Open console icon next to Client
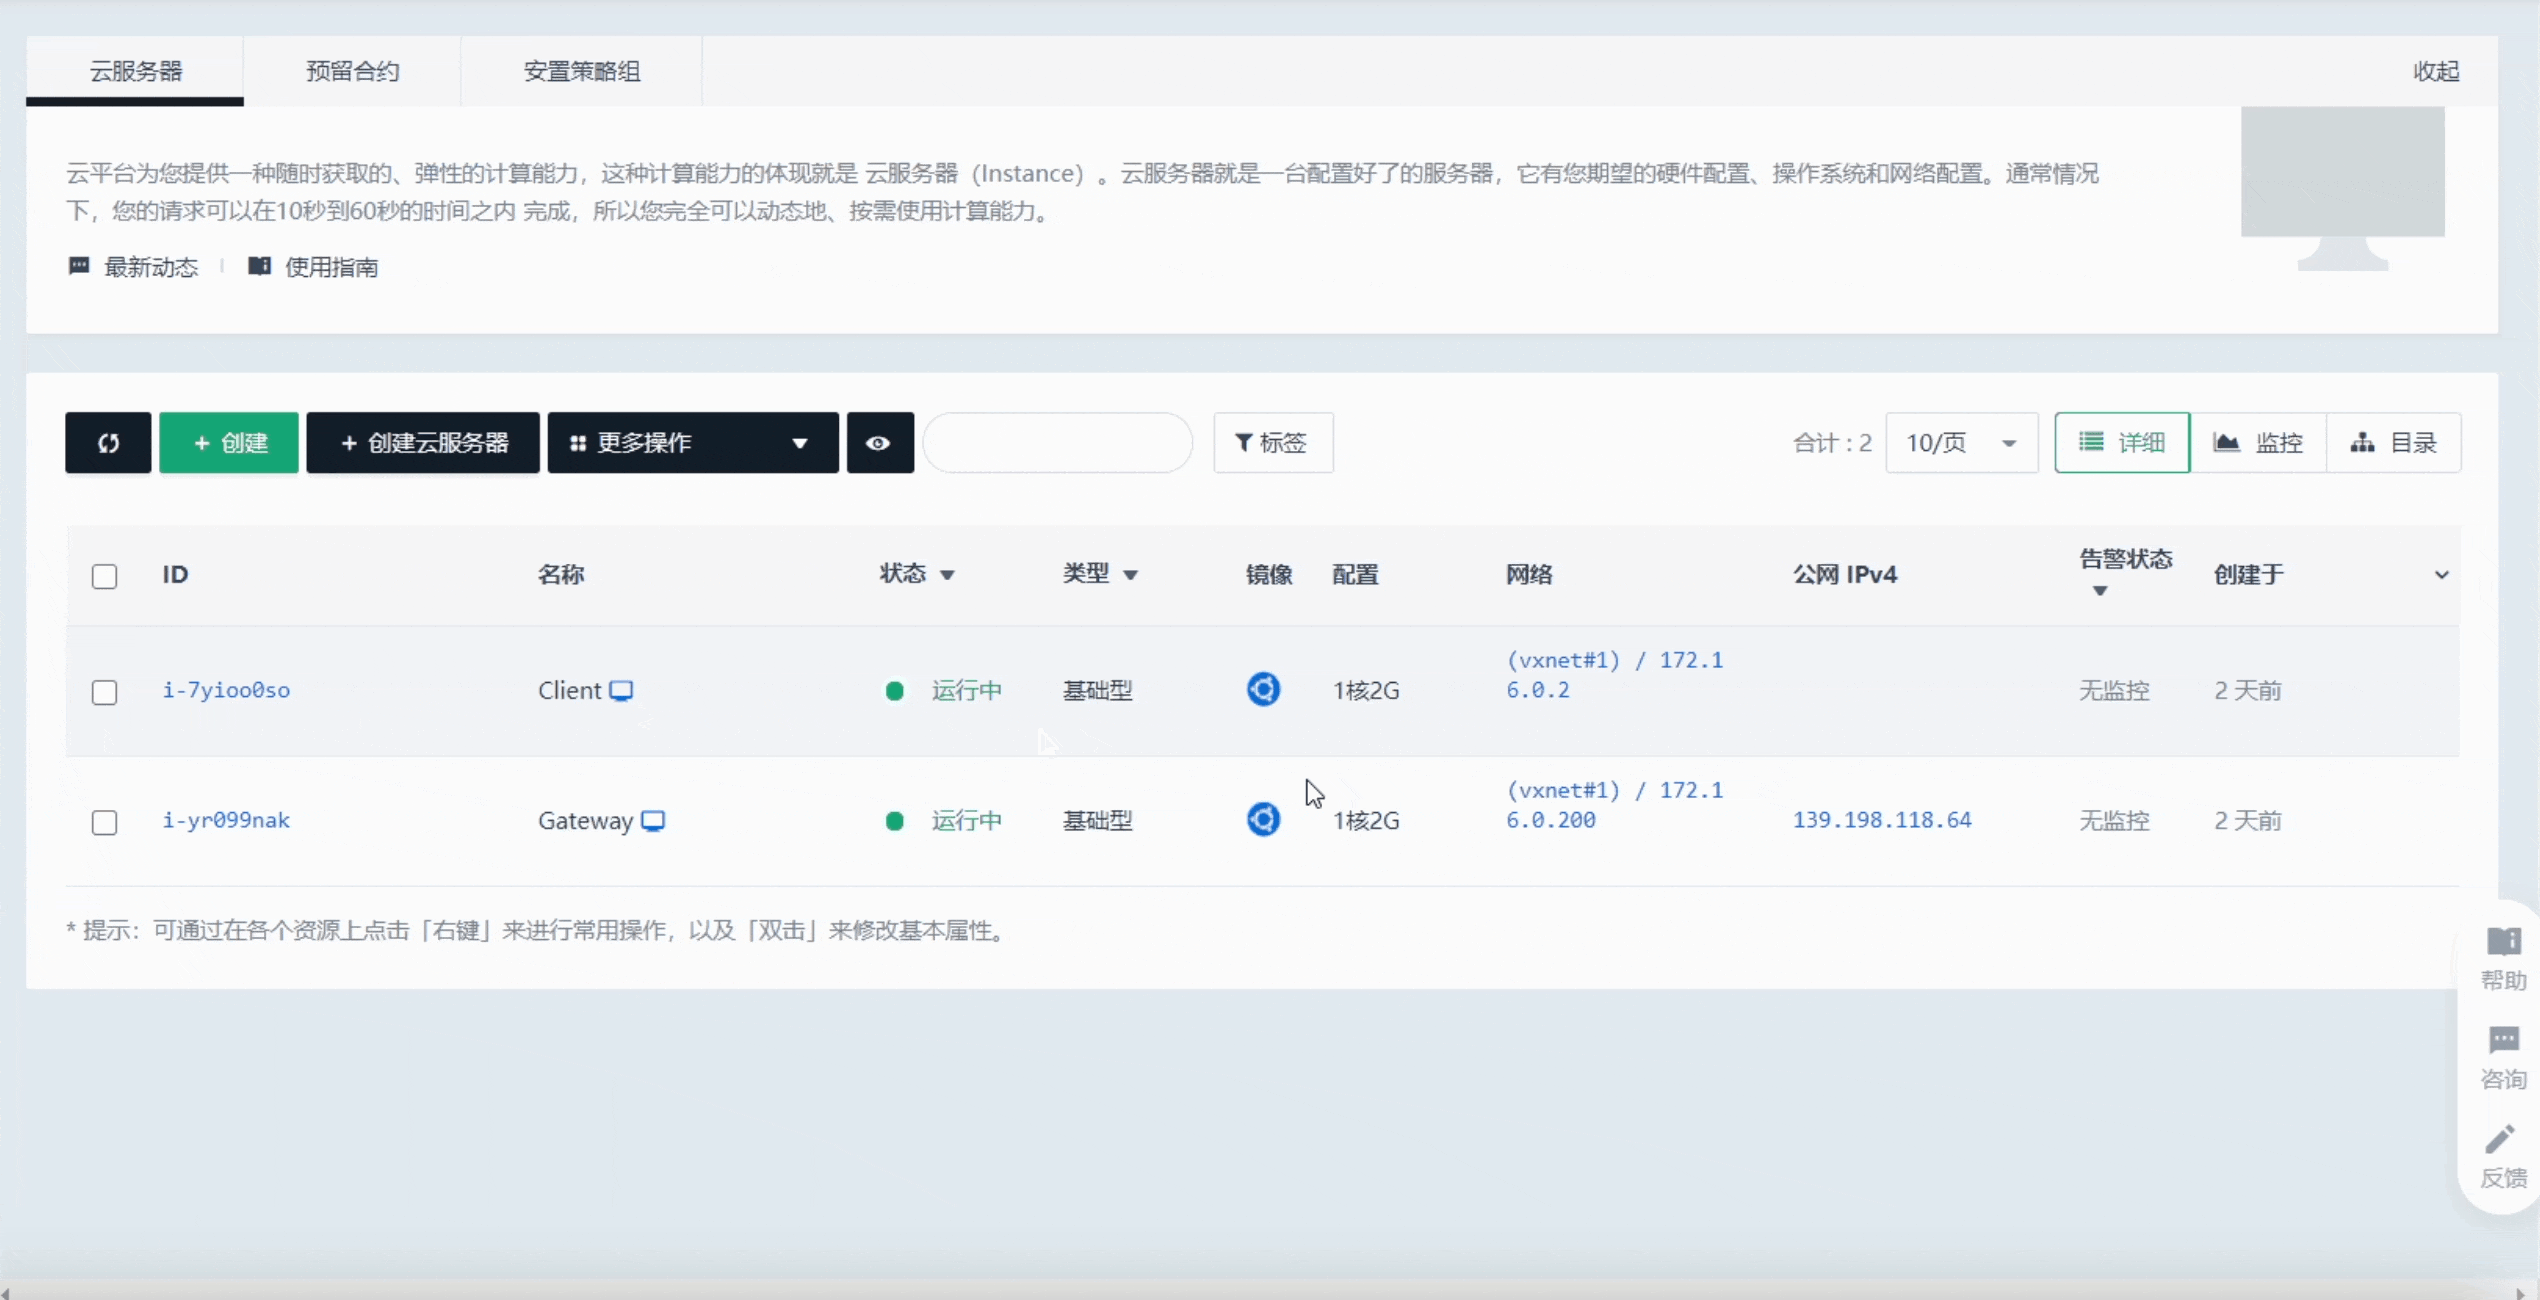Image resolution: width=2540 pixels, height=1300 pixels. click(x=621, y=690)
